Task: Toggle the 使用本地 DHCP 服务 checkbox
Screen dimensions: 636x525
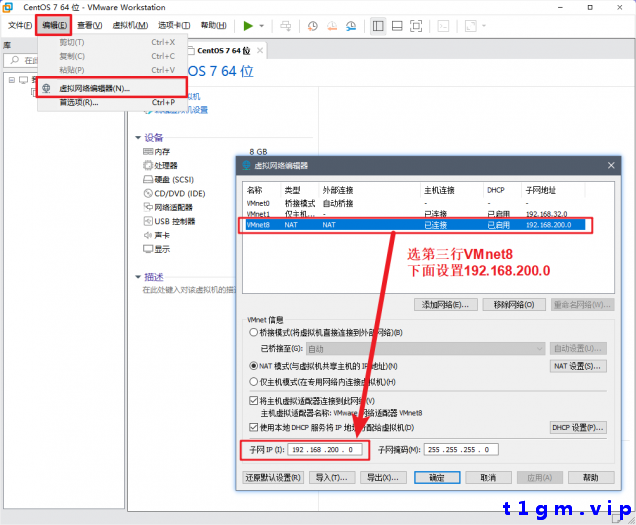Action: pyautogui.click(x=254, y=427)
